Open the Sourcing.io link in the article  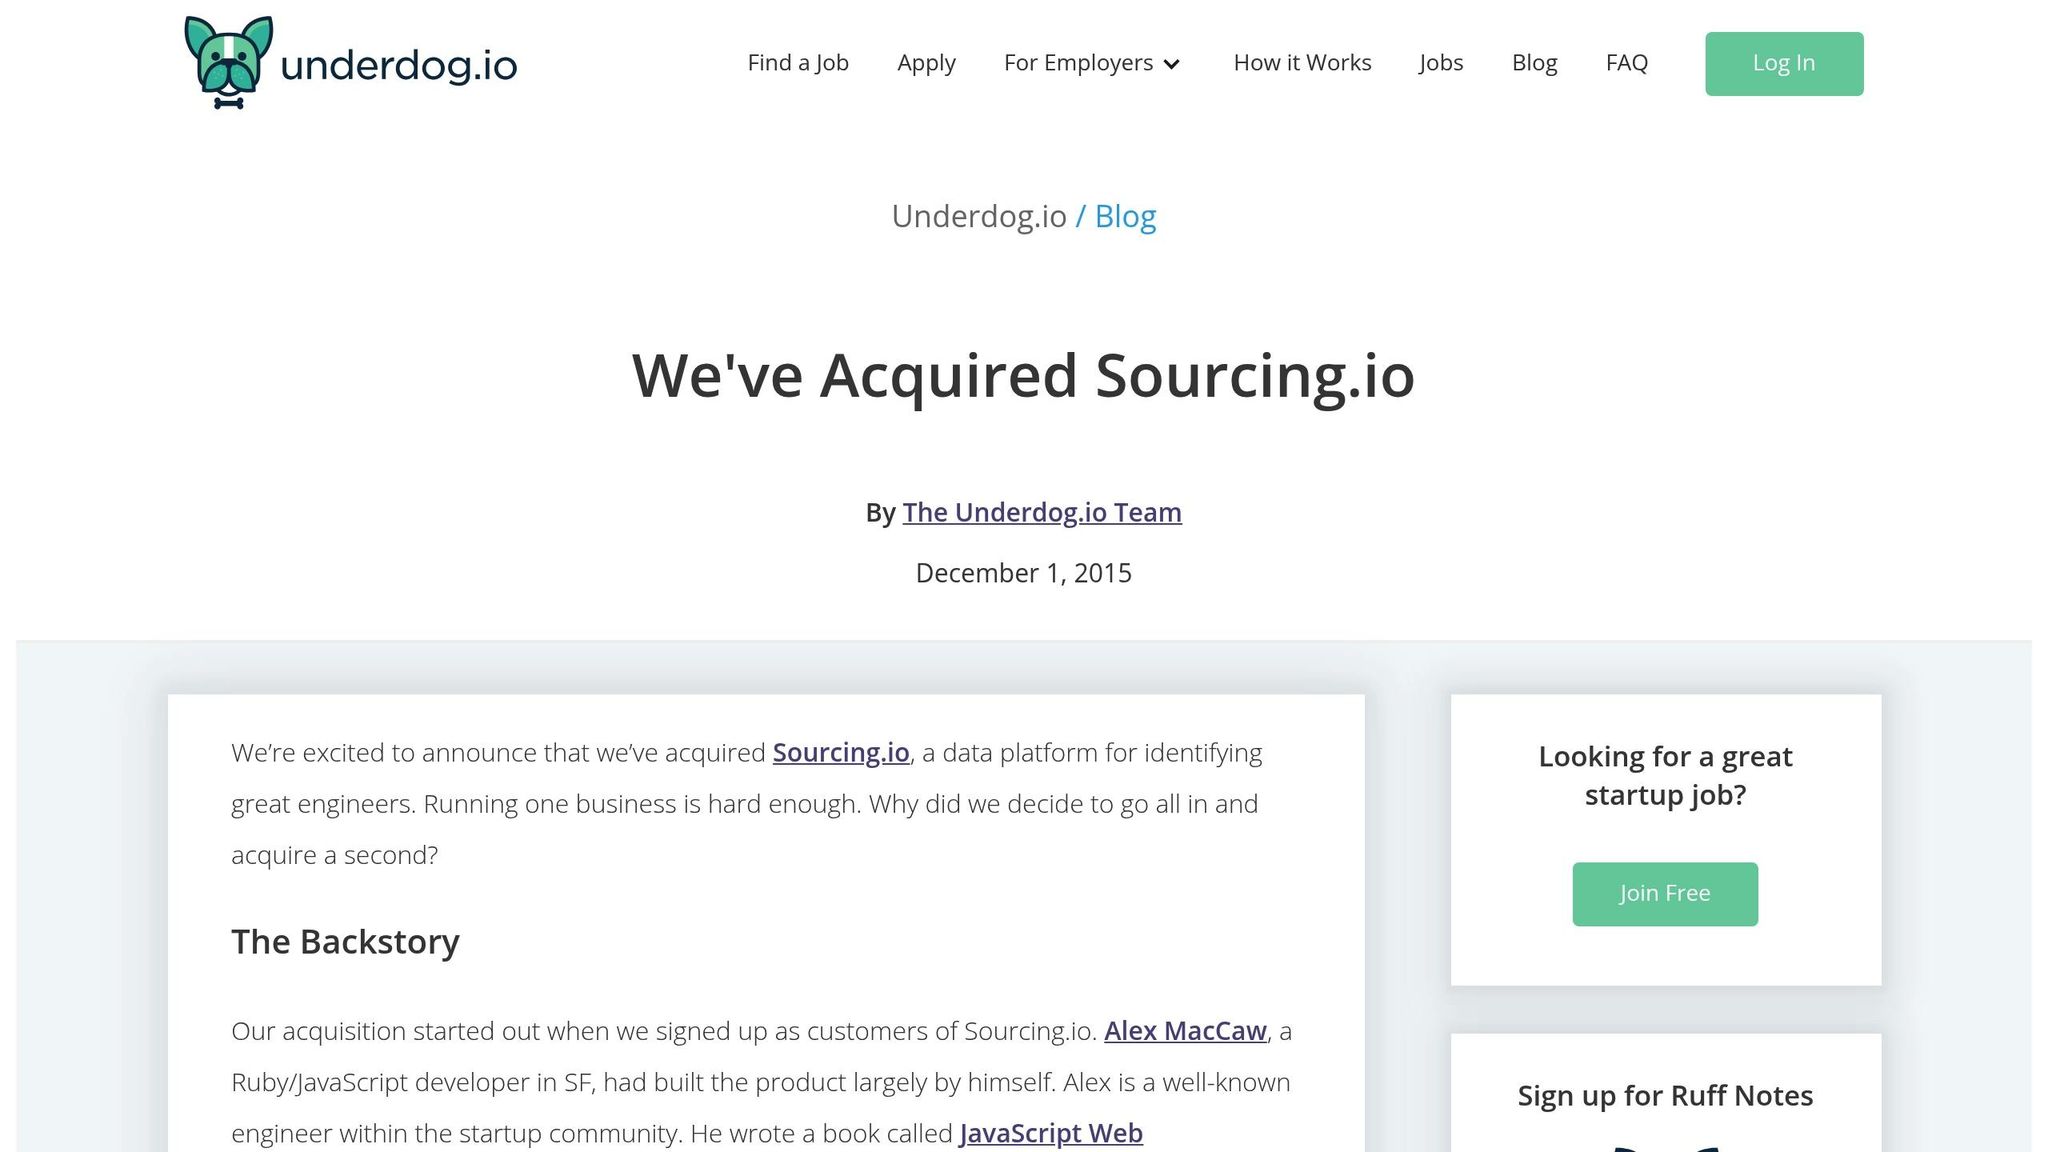[840, 752]
